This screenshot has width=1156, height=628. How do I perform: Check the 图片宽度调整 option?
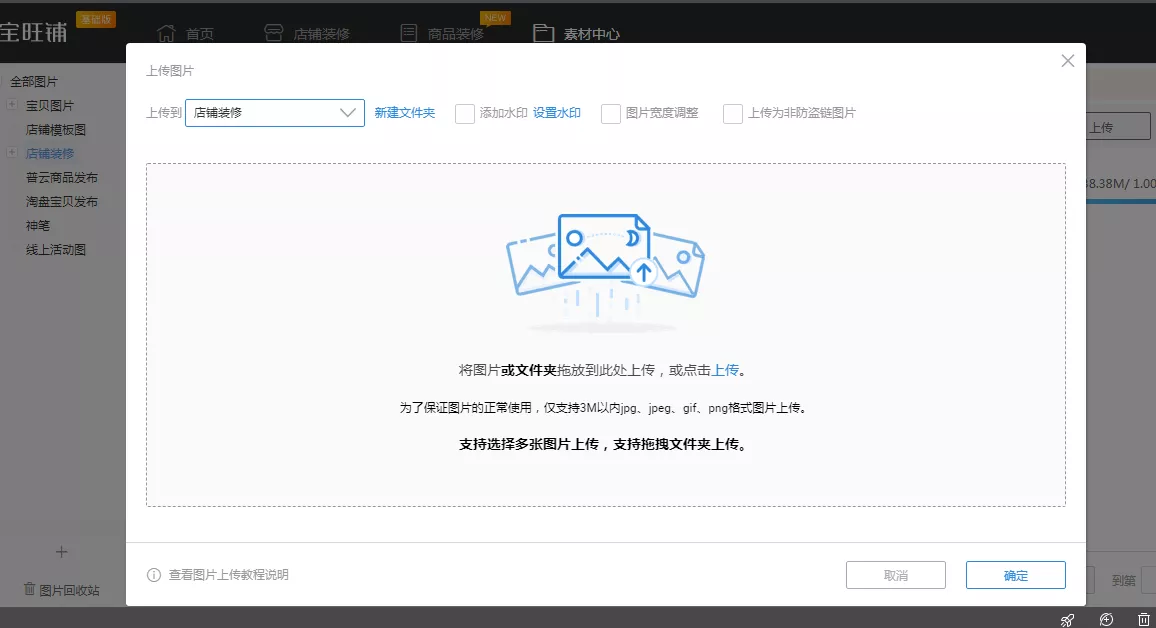pos(610,113)
